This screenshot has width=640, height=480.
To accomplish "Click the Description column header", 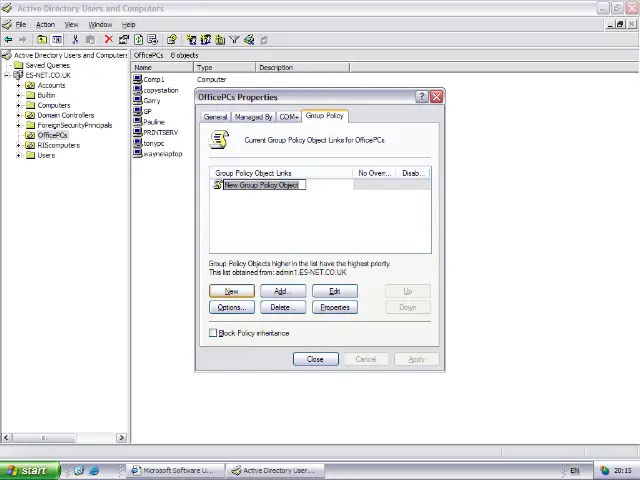I will point(303,67).
